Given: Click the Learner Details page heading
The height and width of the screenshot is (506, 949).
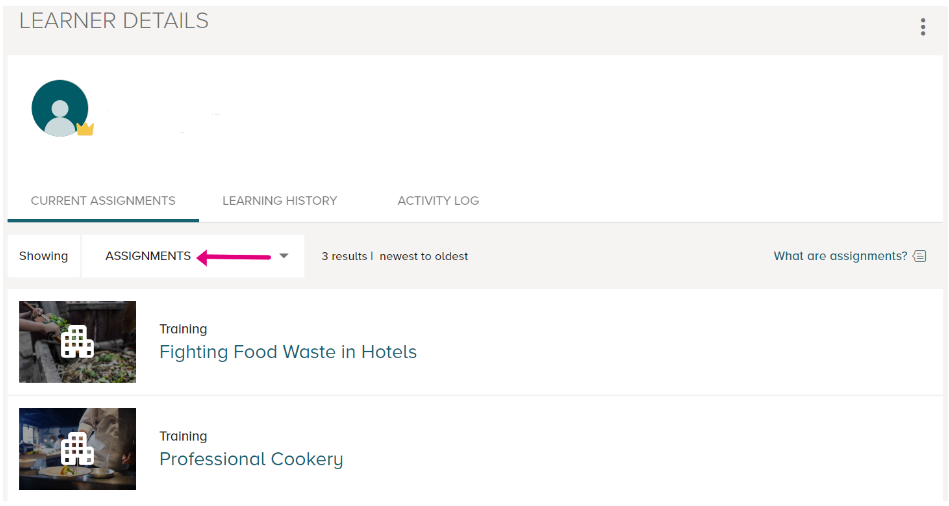Looking at the screenshot, I should pyautogui.click(x=114, y=21).
